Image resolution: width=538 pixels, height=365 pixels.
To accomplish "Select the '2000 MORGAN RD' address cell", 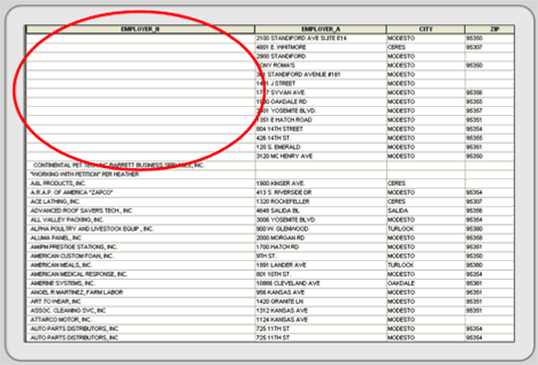I will 320,238.
